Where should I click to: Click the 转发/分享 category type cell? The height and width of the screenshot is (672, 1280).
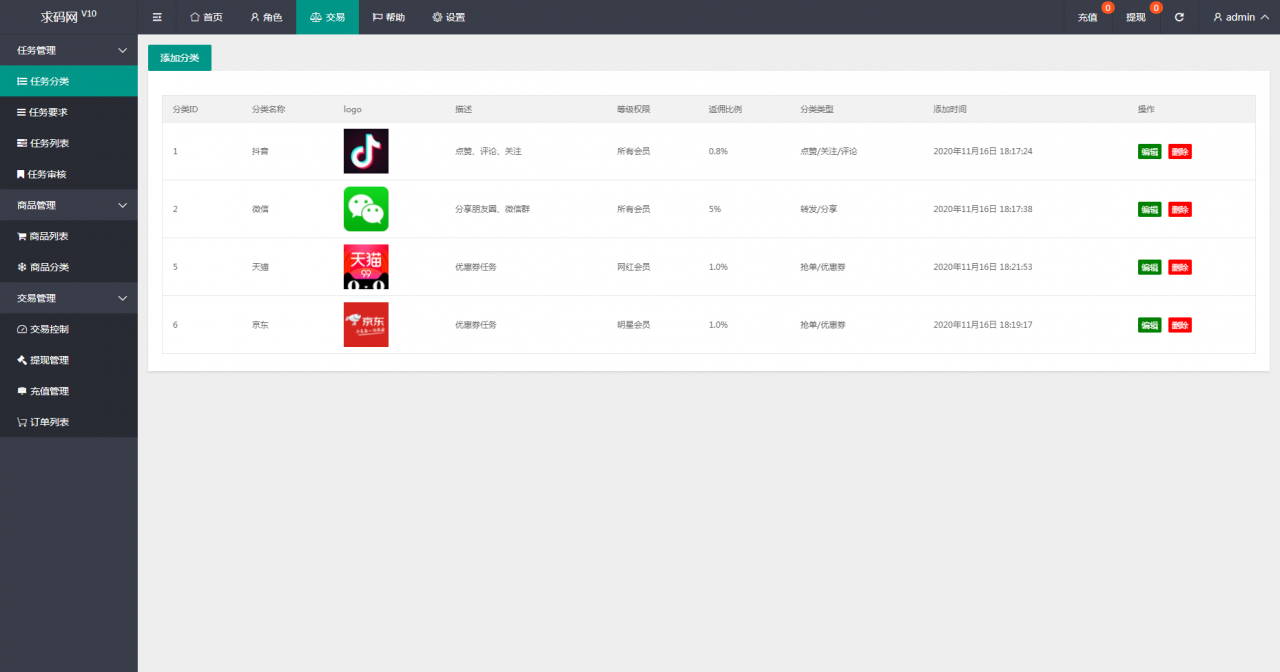click(x=819, y=209)
